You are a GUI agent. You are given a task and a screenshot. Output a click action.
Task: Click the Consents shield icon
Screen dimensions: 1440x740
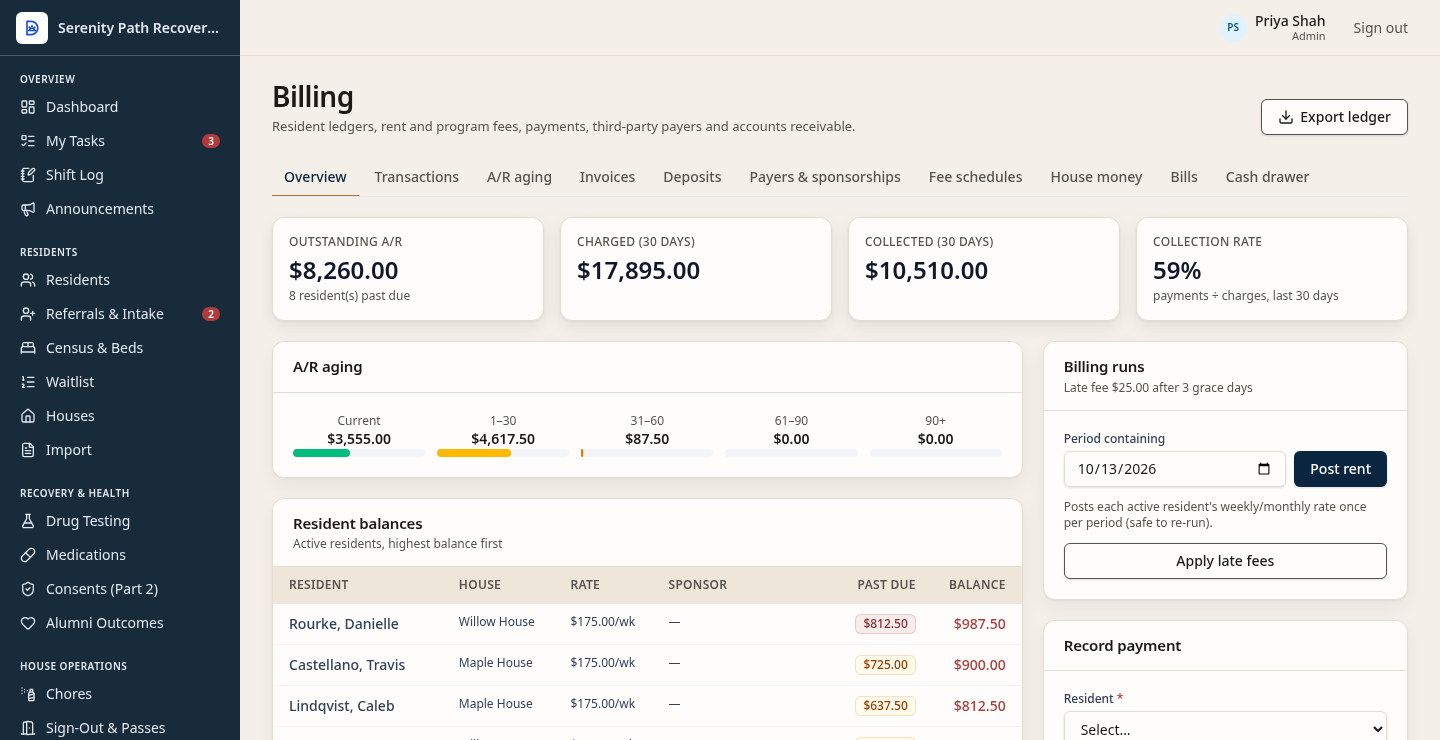pyautogui.click(x=28, y=589)
